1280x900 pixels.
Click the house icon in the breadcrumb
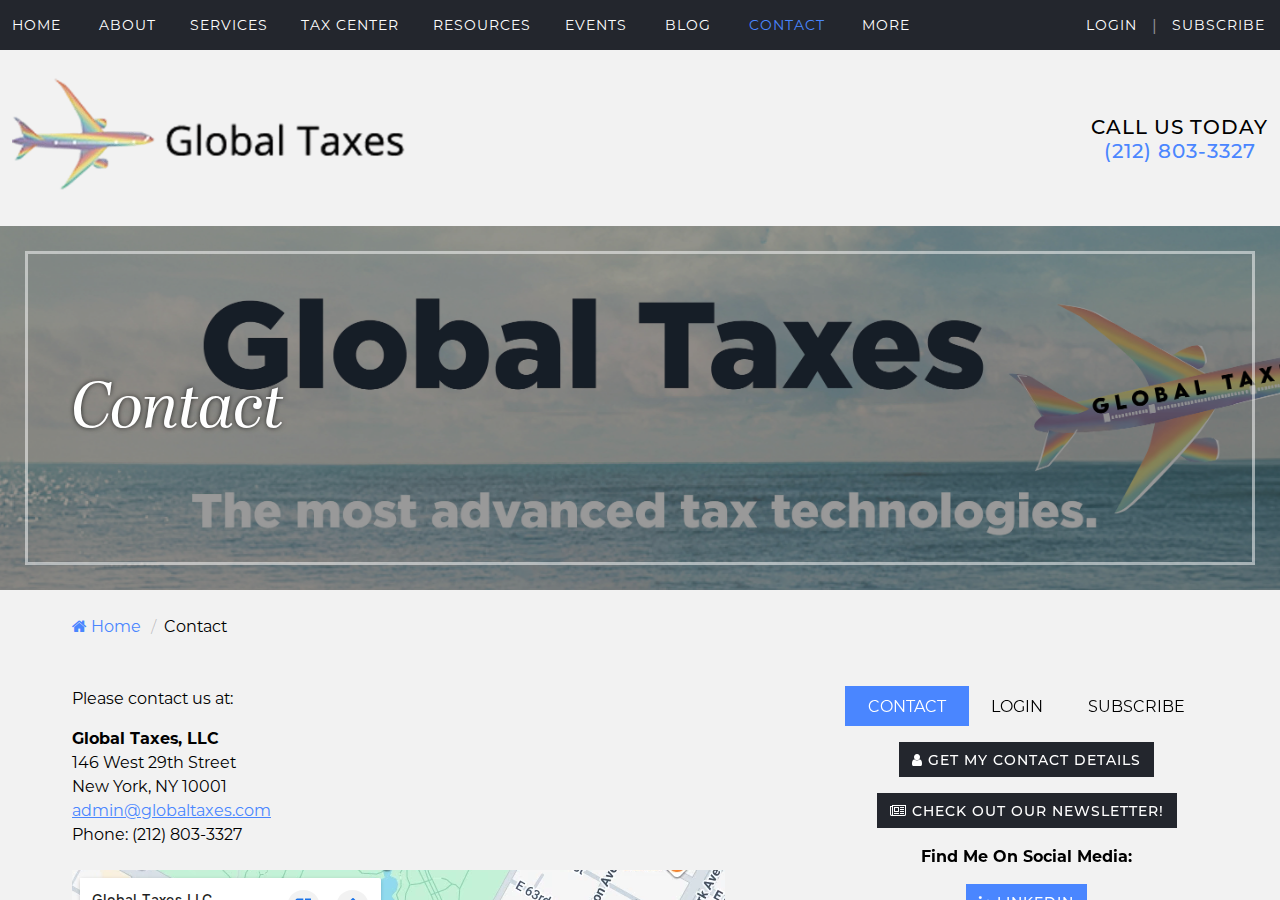pos(79,626)
